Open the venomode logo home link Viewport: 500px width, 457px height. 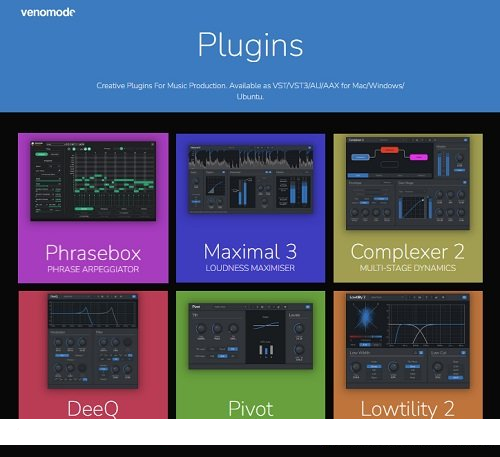click(x=48, y=12)
